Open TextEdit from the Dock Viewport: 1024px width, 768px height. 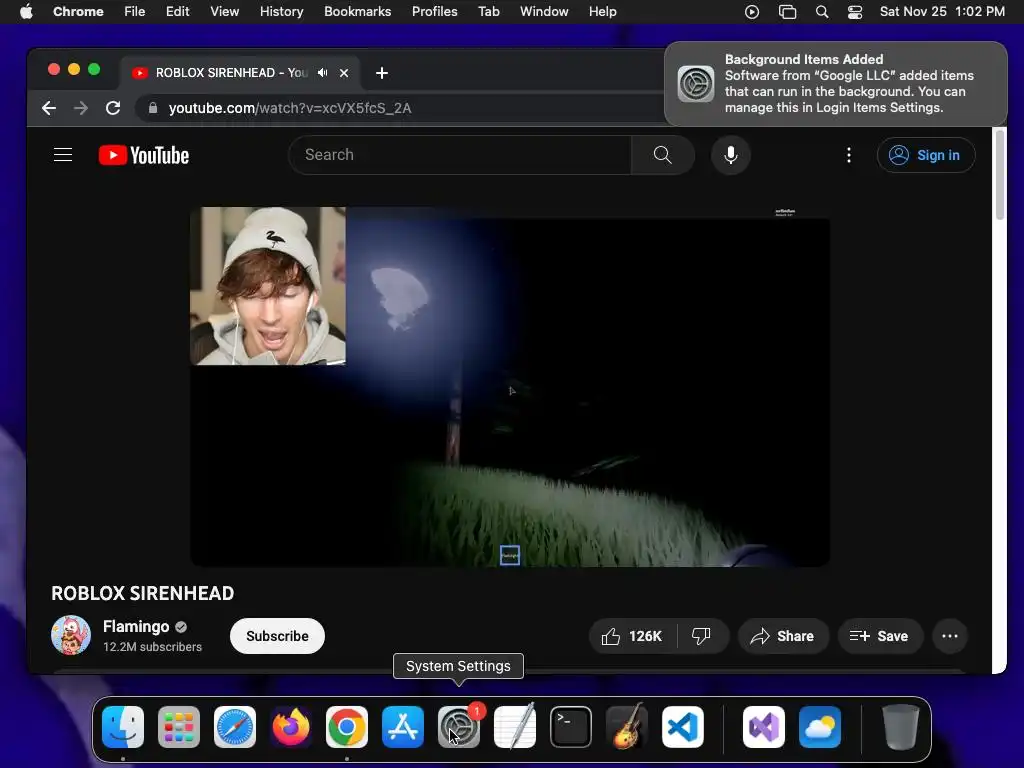tap(515, 727)
